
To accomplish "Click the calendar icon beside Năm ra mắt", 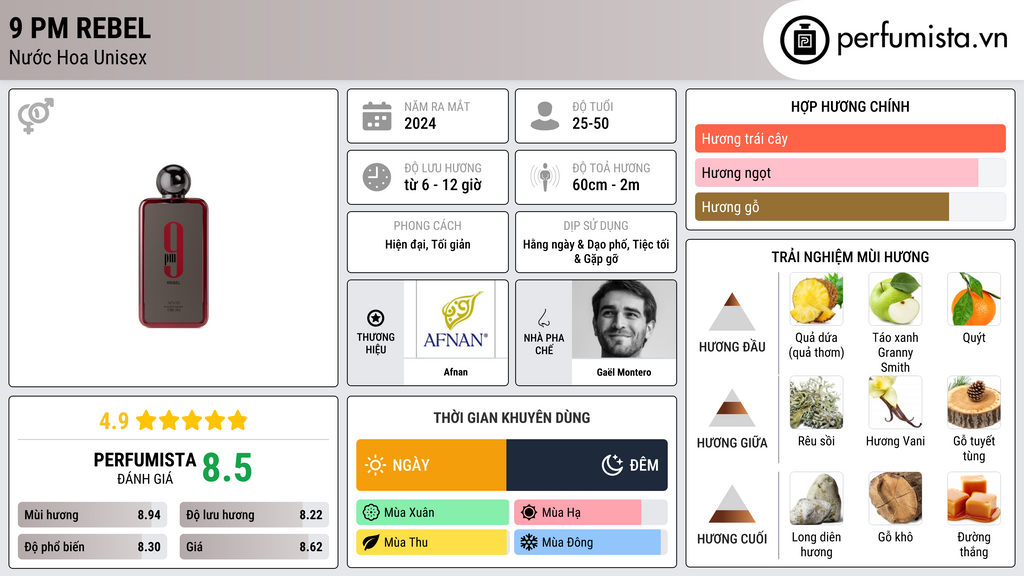I will pyautogui.click(x=376, y=116).
